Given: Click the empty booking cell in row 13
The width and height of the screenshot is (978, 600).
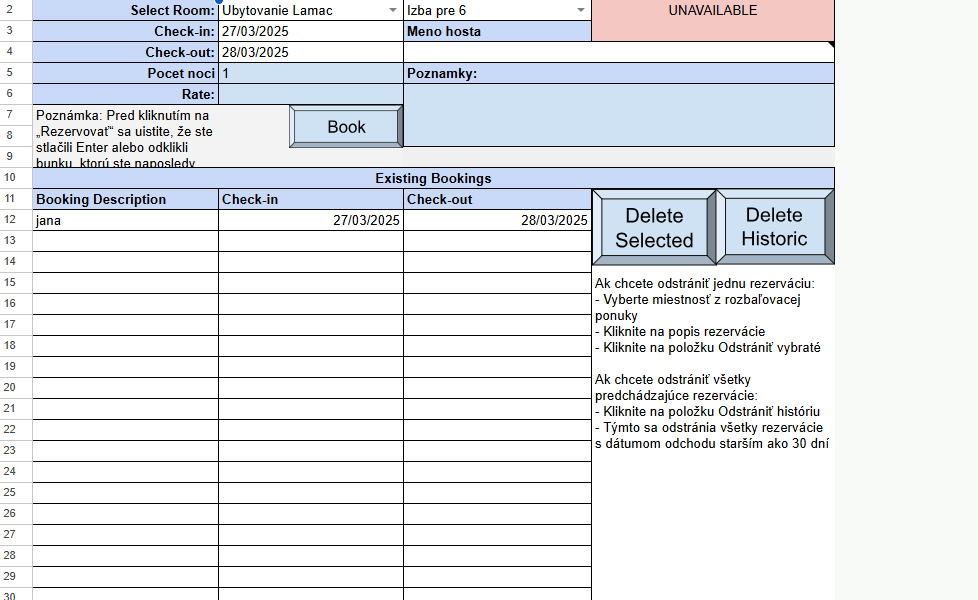Looking at the screenshot, I should click(x=125, y=241).
